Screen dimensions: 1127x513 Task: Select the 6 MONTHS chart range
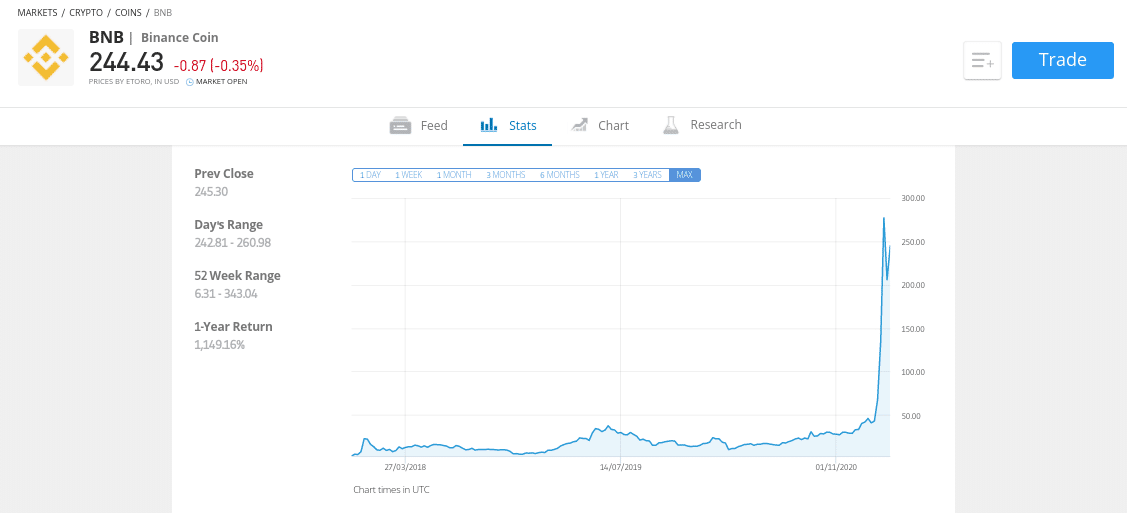[559, 175]
